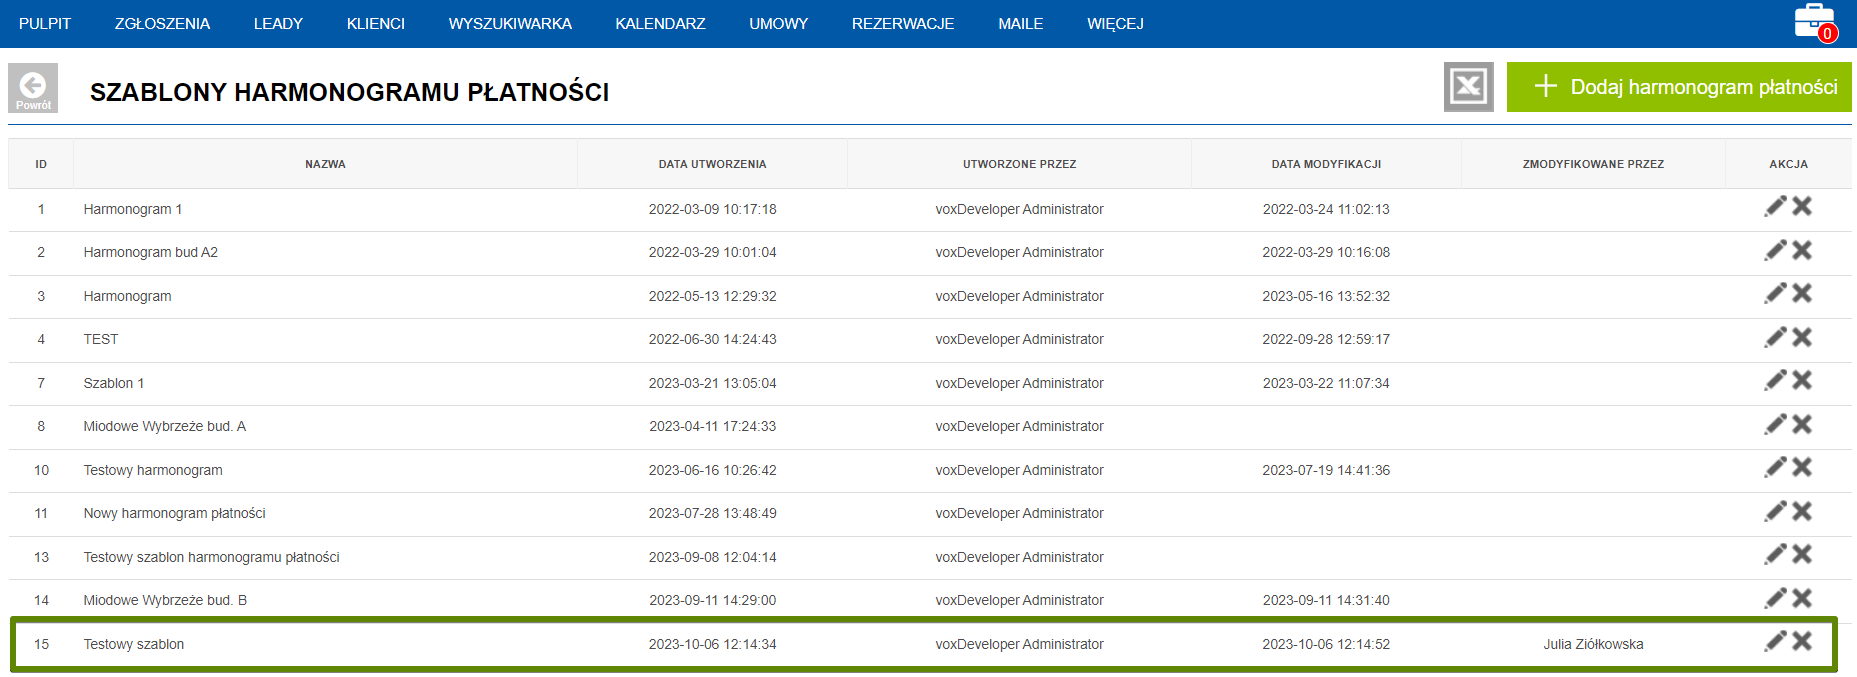1857x677 pixels.
Task: Click the 'Testowy harmonogram' name cell
Action: tap(153, 470)
